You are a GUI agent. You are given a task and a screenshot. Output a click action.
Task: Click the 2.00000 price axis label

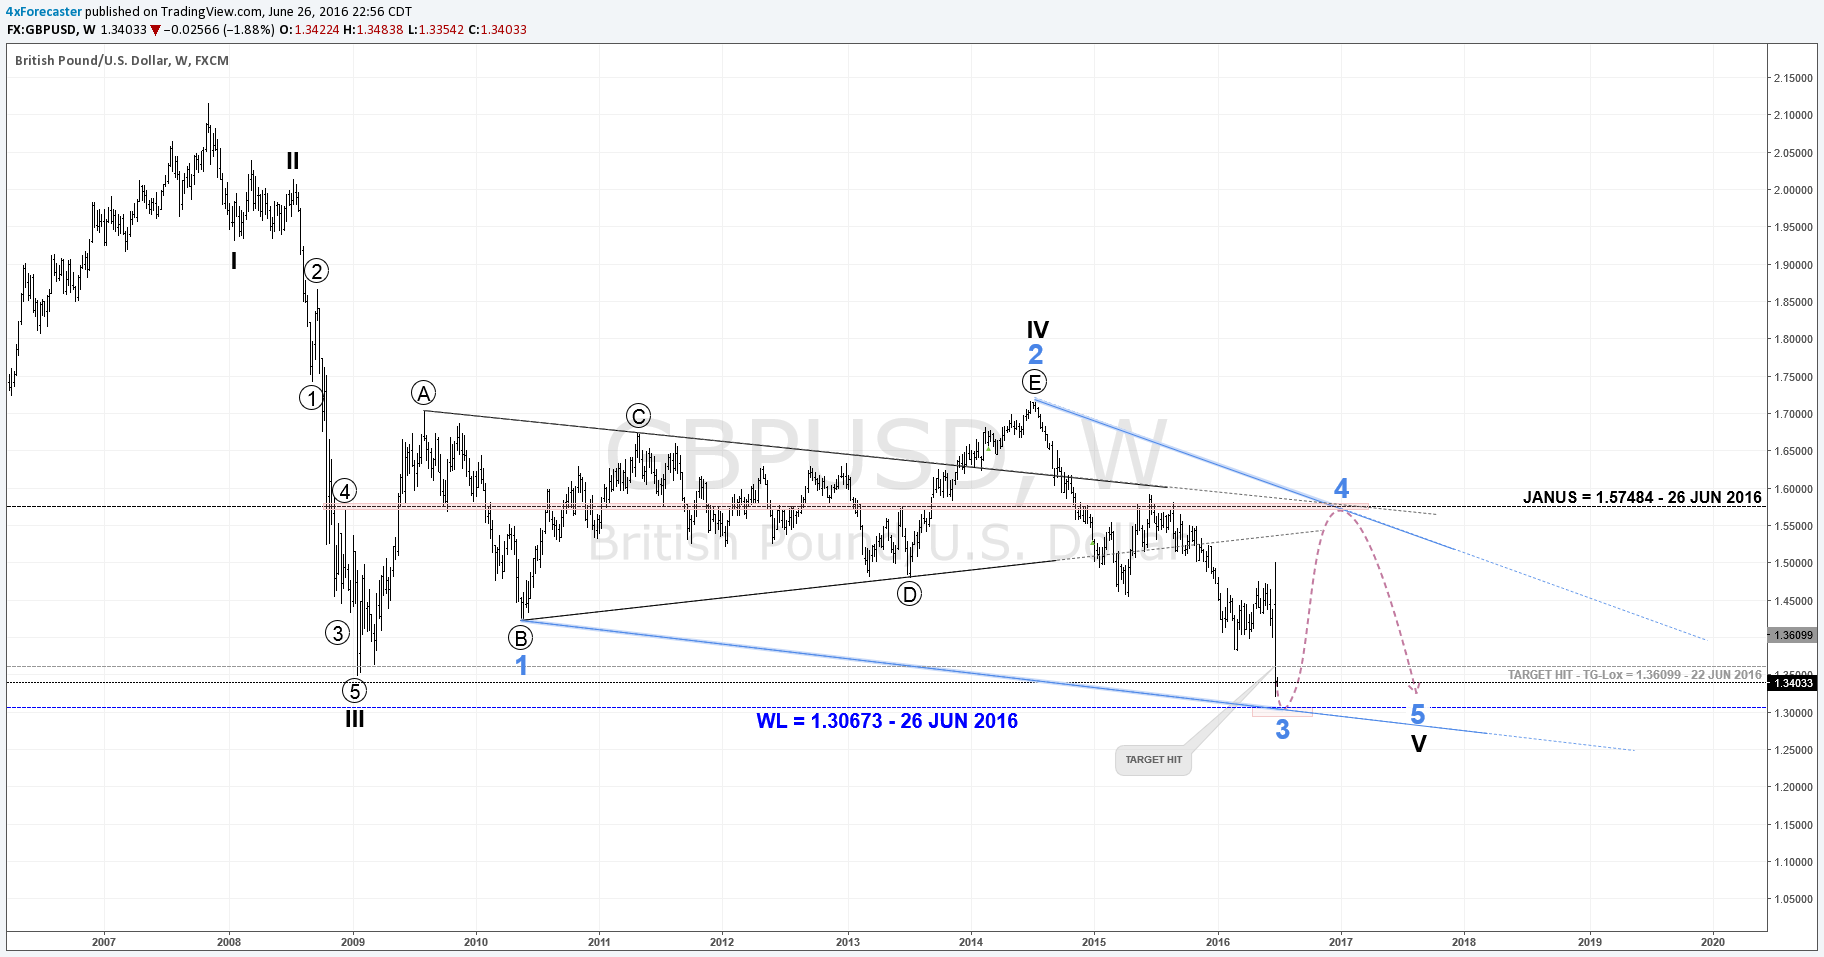pos(1793,190)
